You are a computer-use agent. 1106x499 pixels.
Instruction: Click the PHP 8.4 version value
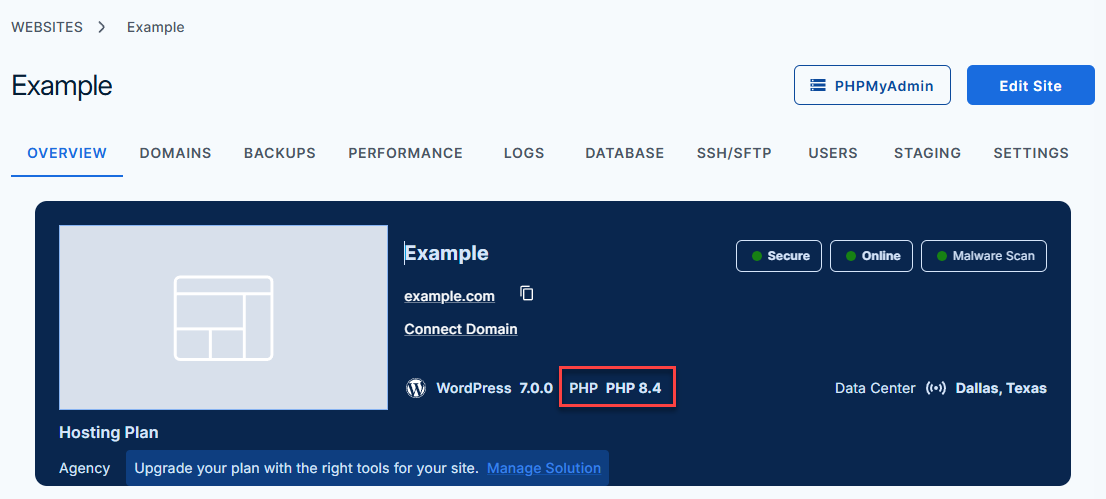pos(633,387)
